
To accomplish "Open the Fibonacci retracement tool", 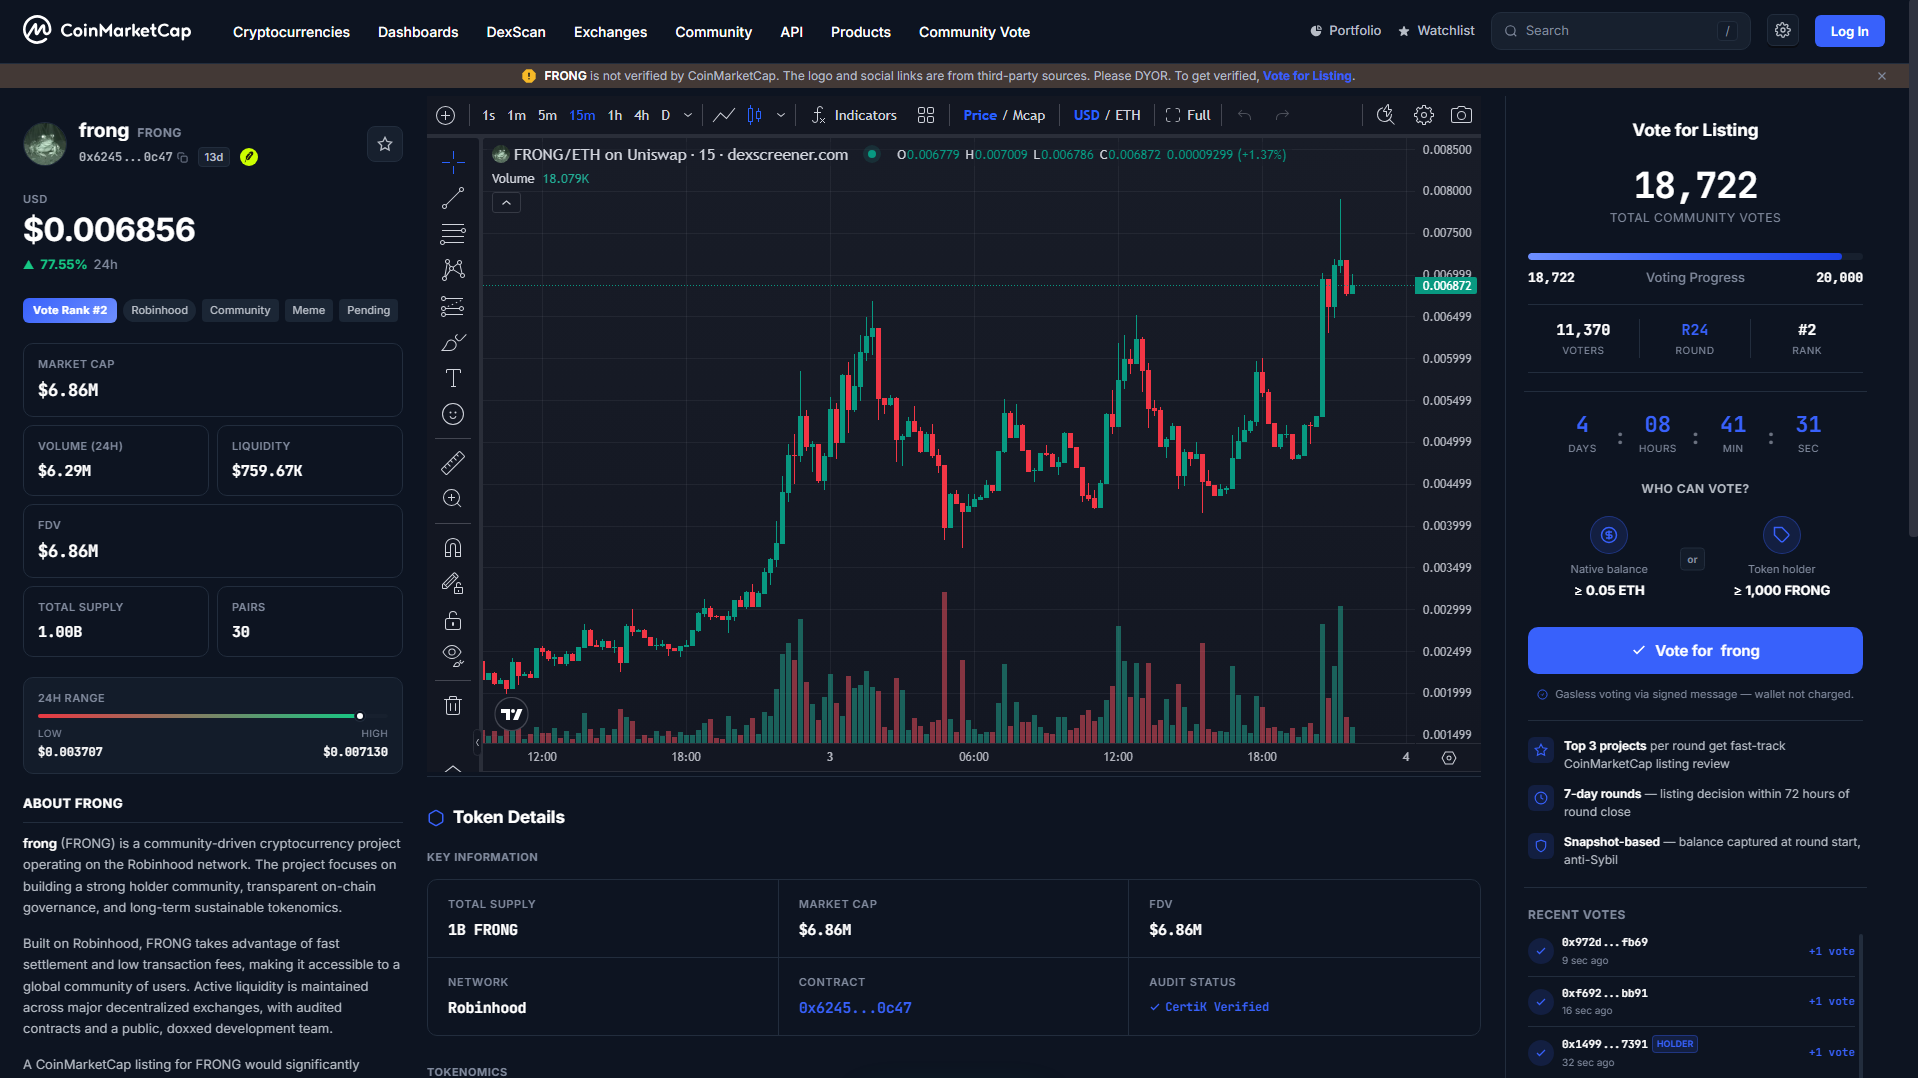I will pos(453,234).
